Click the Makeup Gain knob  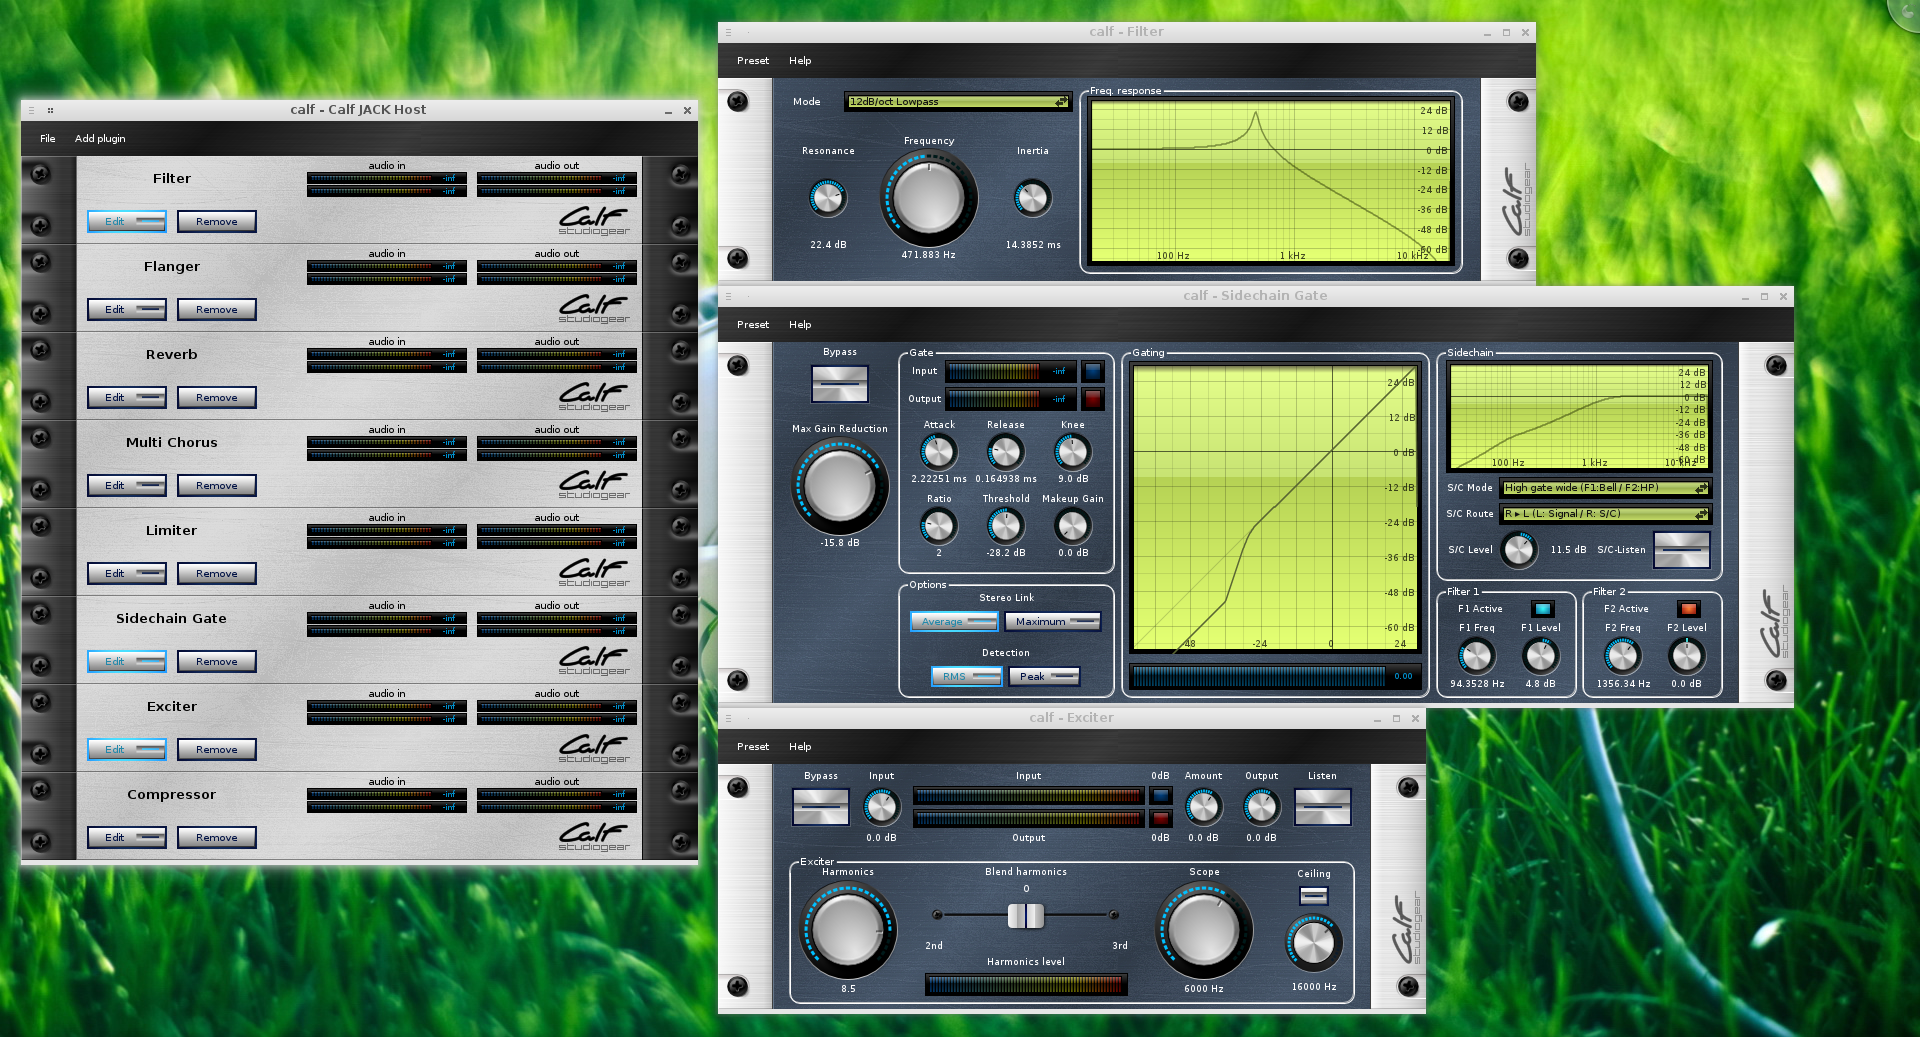[1072, 526]
